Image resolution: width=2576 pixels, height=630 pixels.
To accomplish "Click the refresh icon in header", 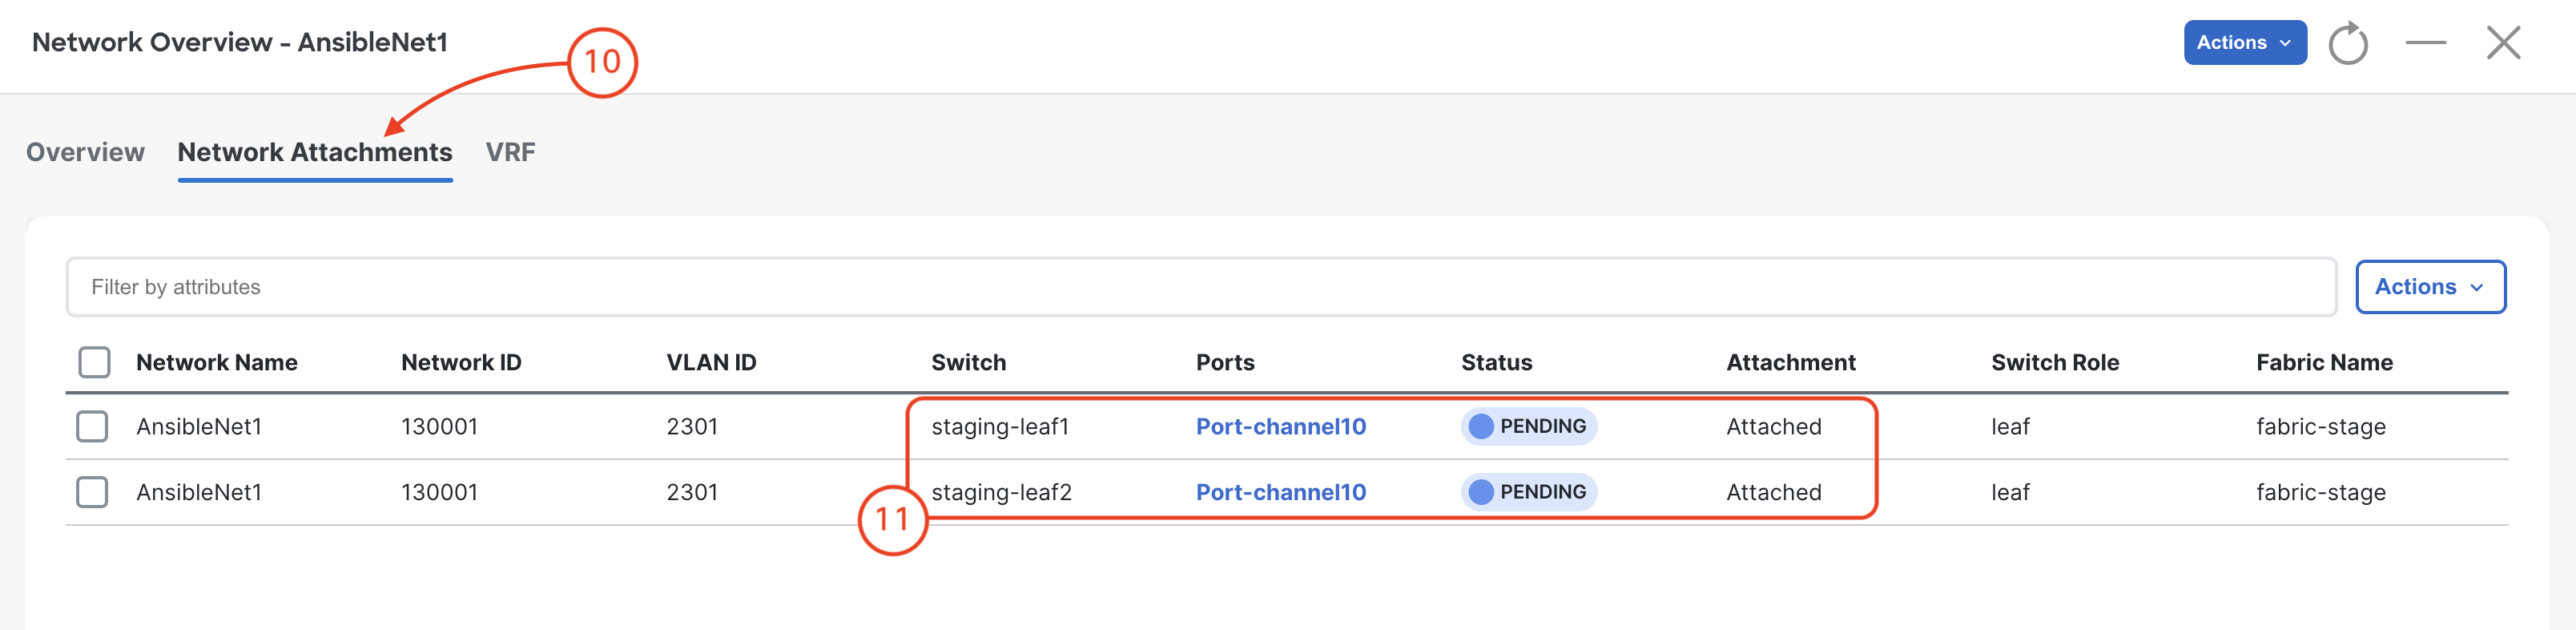I will [x=2348, y=43].
